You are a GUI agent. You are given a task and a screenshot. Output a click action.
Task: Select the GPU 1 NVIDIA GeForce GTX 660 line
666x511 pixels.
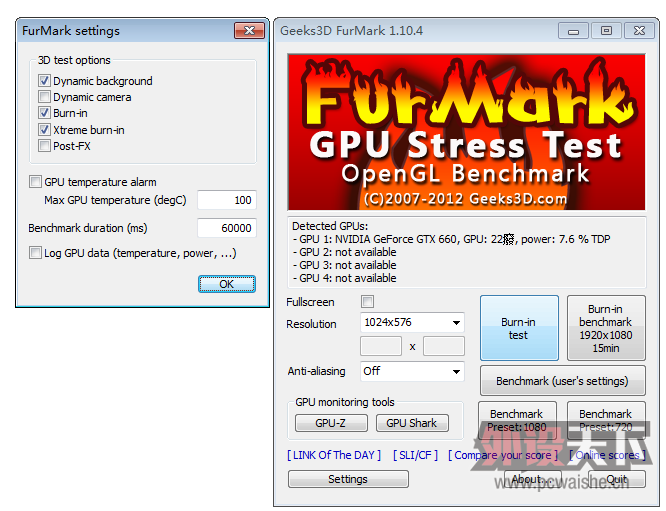tap(451, 239)
